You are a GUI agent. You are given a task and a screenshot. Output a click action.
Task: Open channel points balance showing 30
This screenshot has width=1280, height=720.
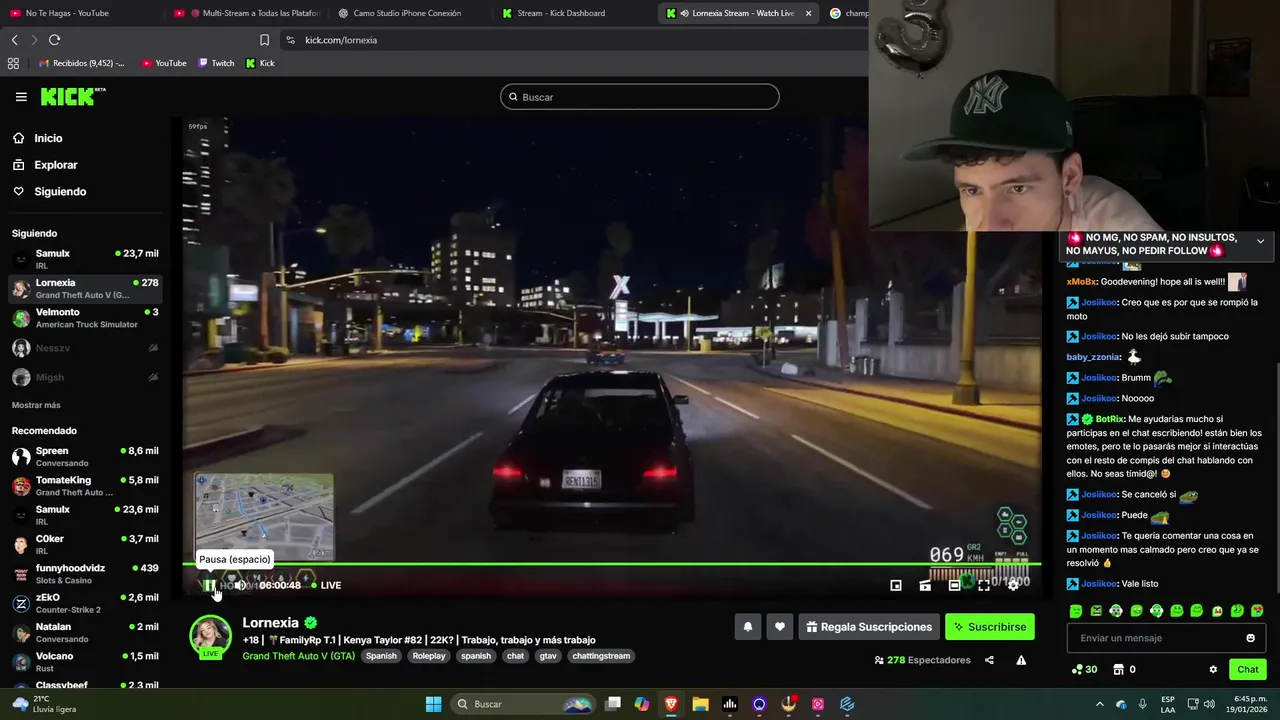click(1084, 669)
